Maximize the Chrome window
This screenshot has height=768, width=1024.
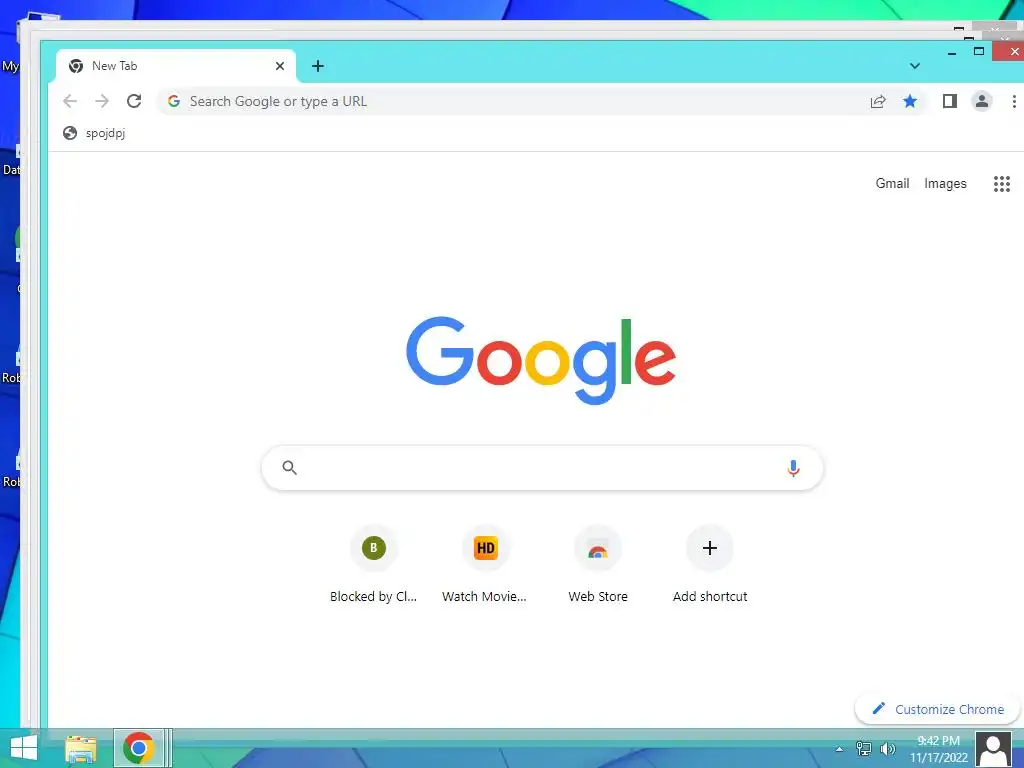point(979,51)
